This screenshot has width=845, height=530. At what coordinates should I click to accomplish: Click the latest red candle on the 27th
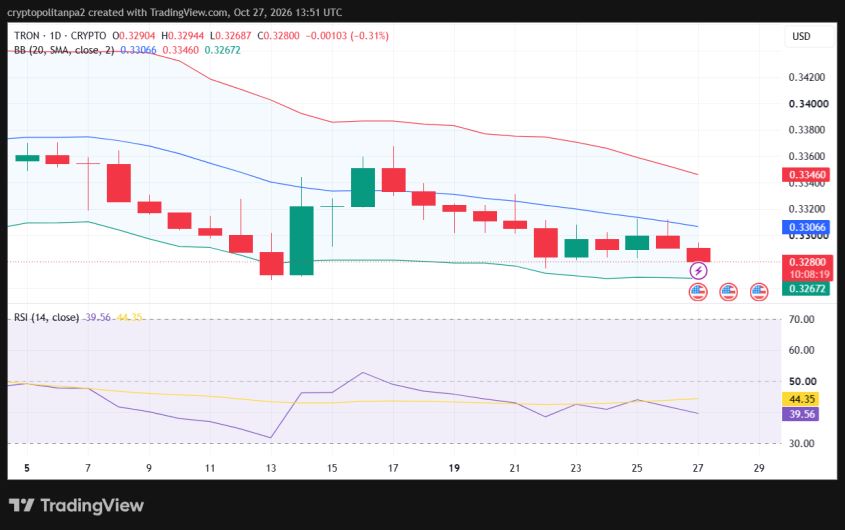[x=698, y=255]
